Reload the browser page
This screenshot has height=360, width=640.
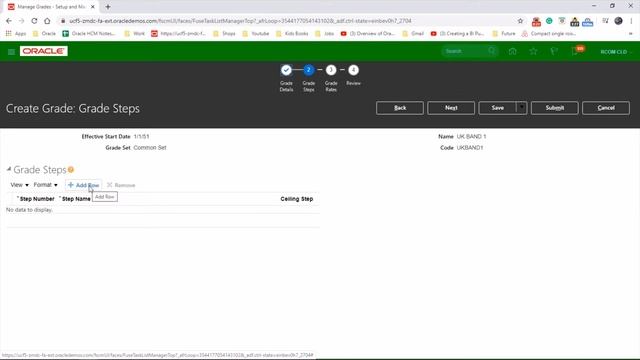point(34,21)
